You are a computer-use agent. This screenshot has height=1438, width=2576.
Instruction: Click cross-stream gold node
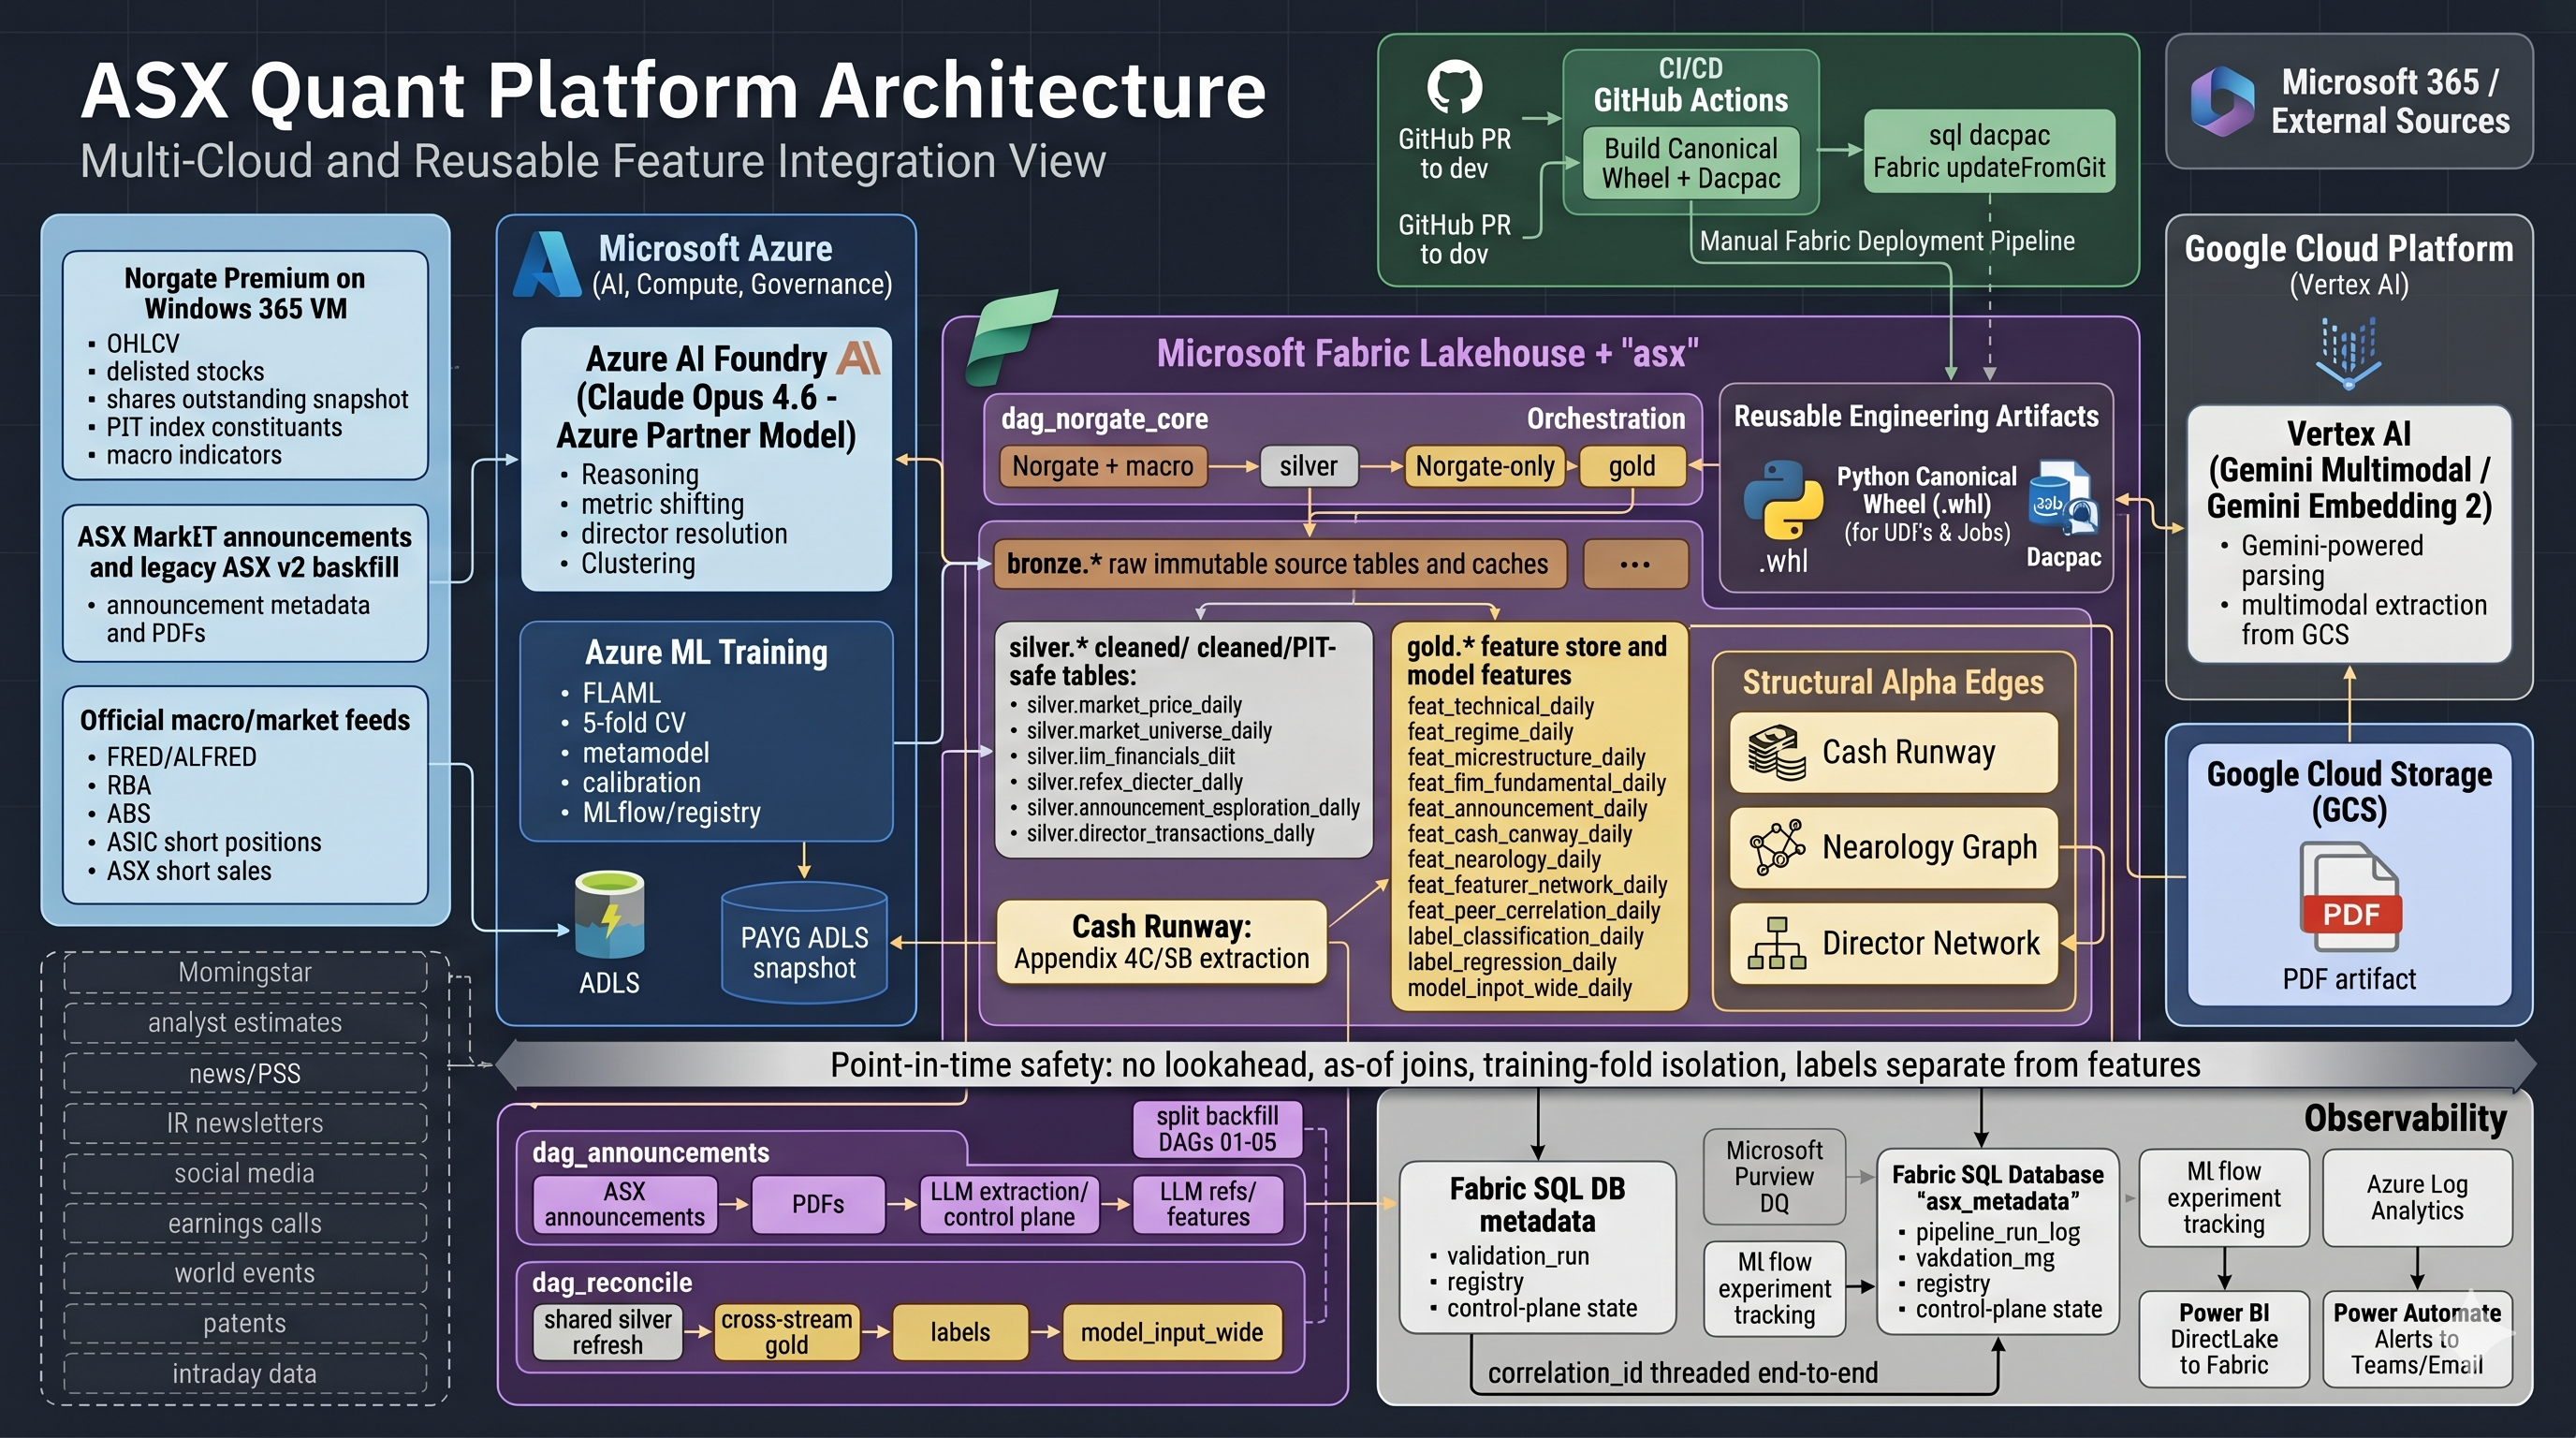[787, 1332]
